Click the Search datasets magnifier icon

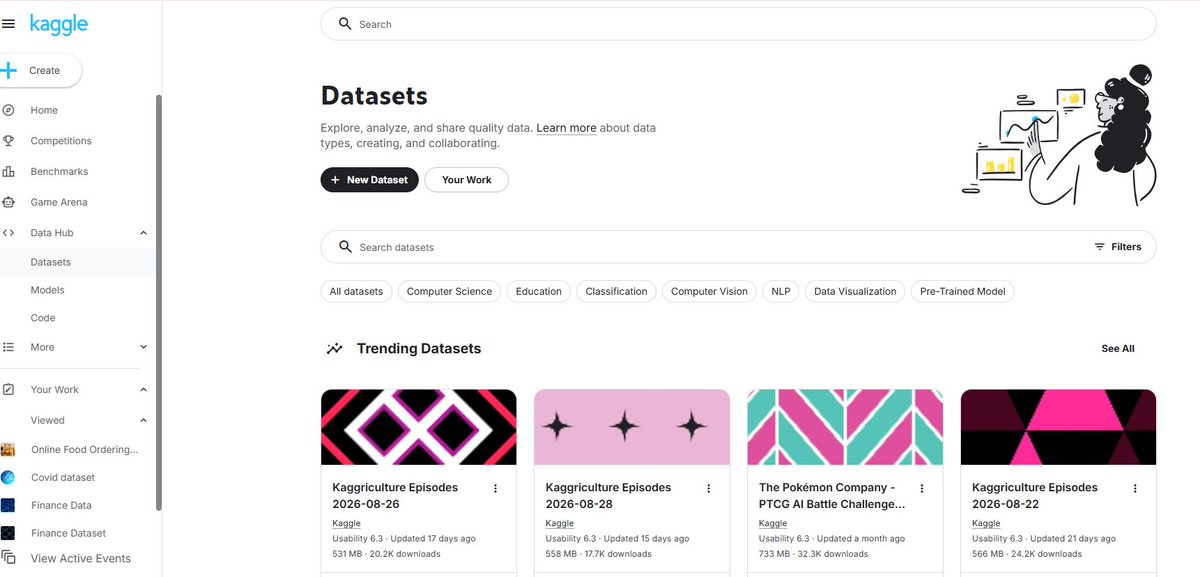[345, 247]
